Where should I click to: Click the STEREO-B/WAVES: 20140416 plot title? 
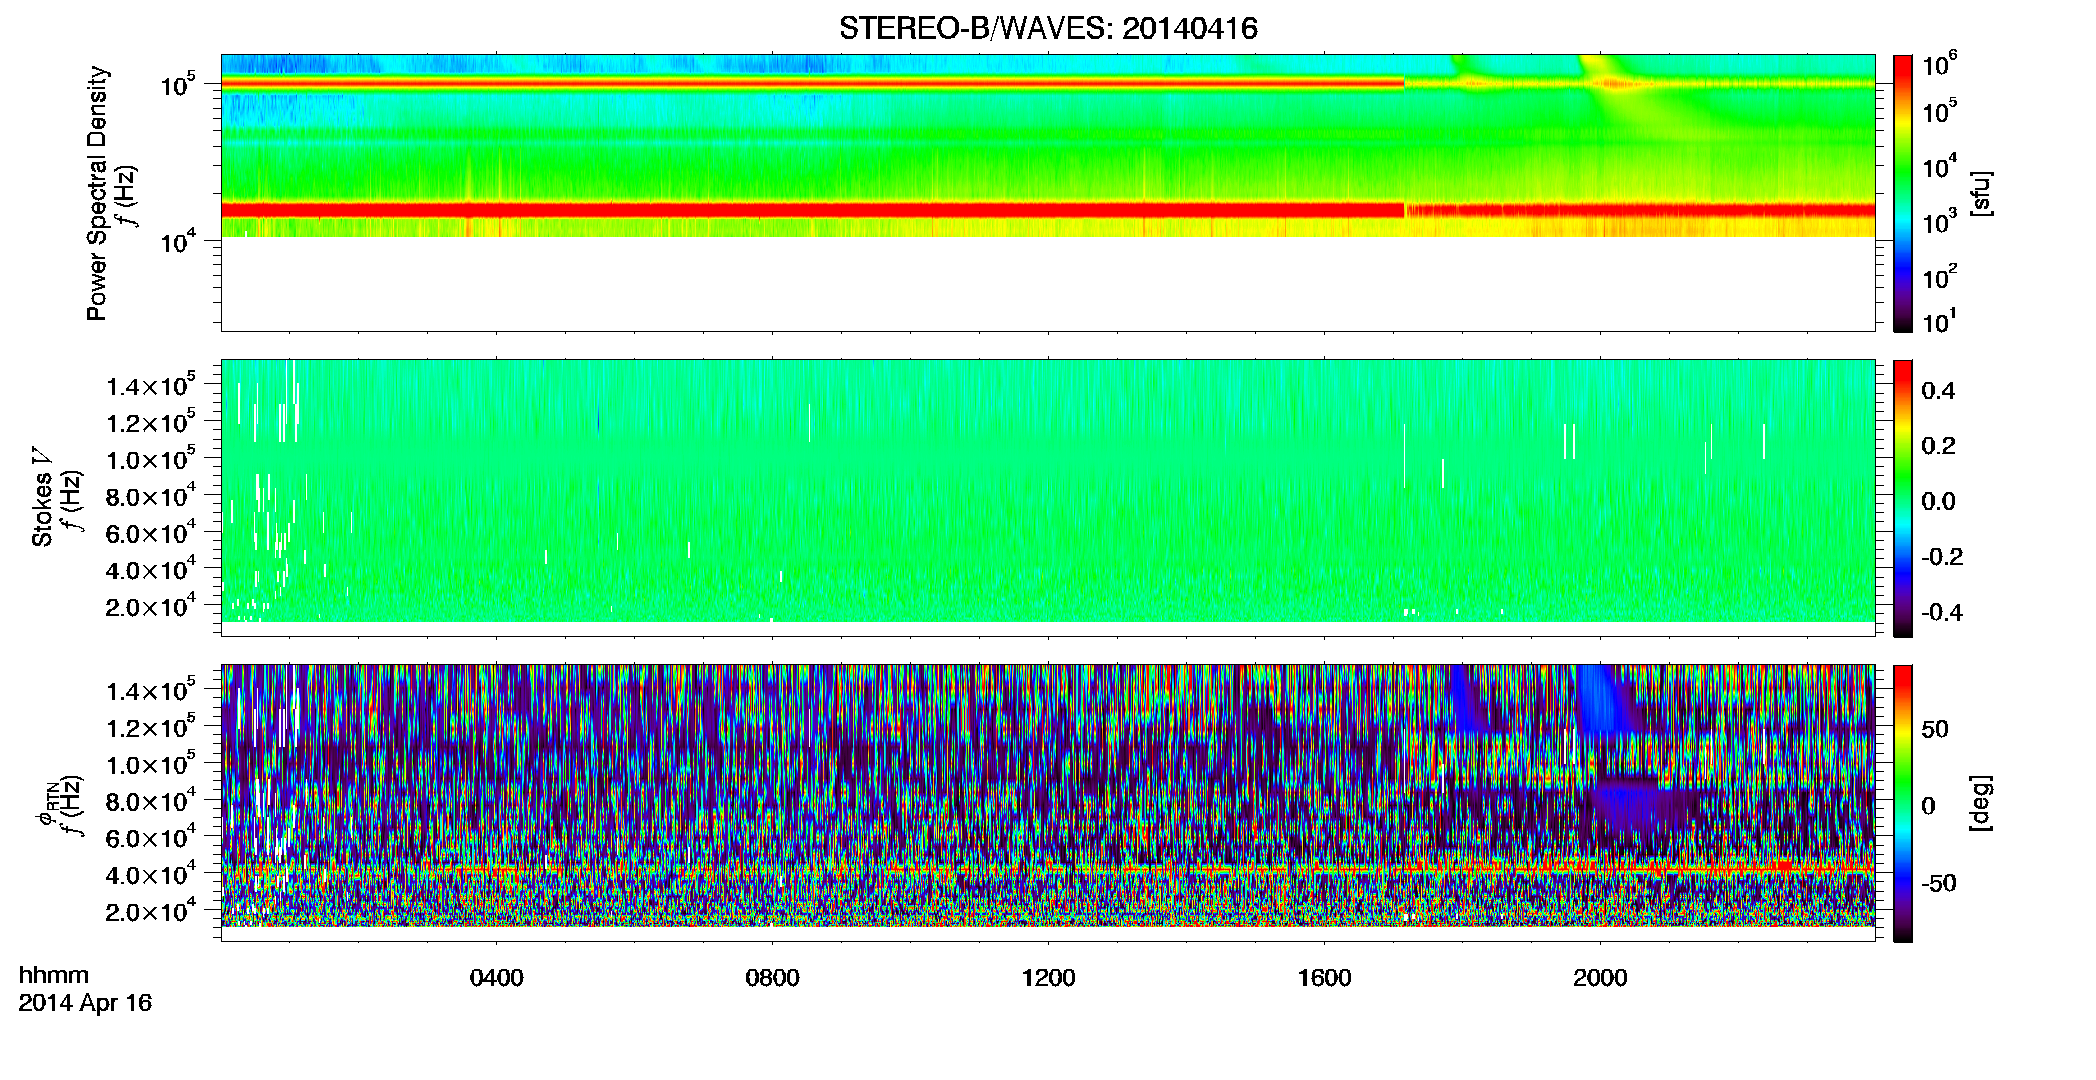coord(1048,28)
